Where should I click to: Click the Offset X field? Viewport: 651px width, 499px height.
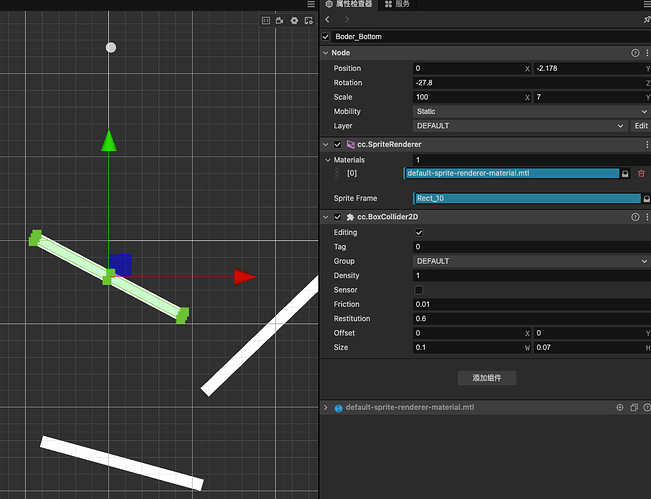tap(472, 333)
